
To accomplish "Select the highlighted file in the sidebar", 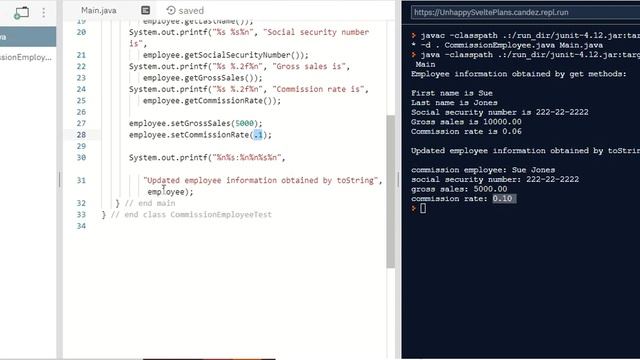I will [28, 37].
